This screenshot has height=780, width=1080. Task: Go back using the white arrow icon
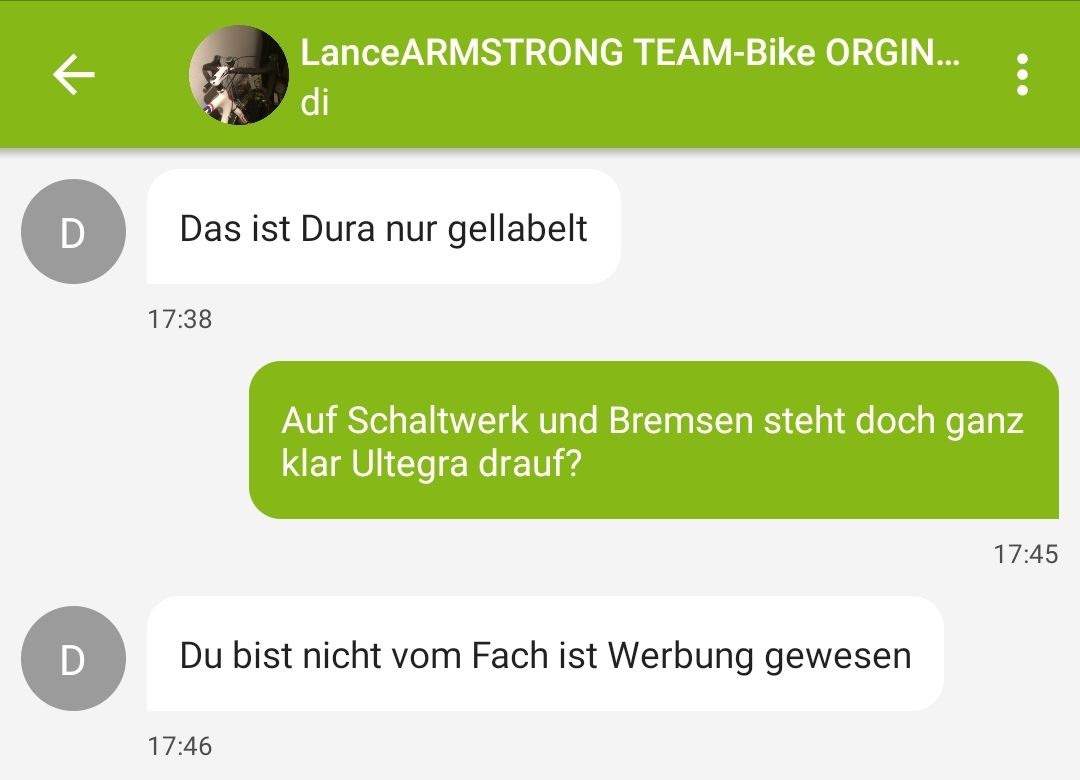click(x=74, y=74)
